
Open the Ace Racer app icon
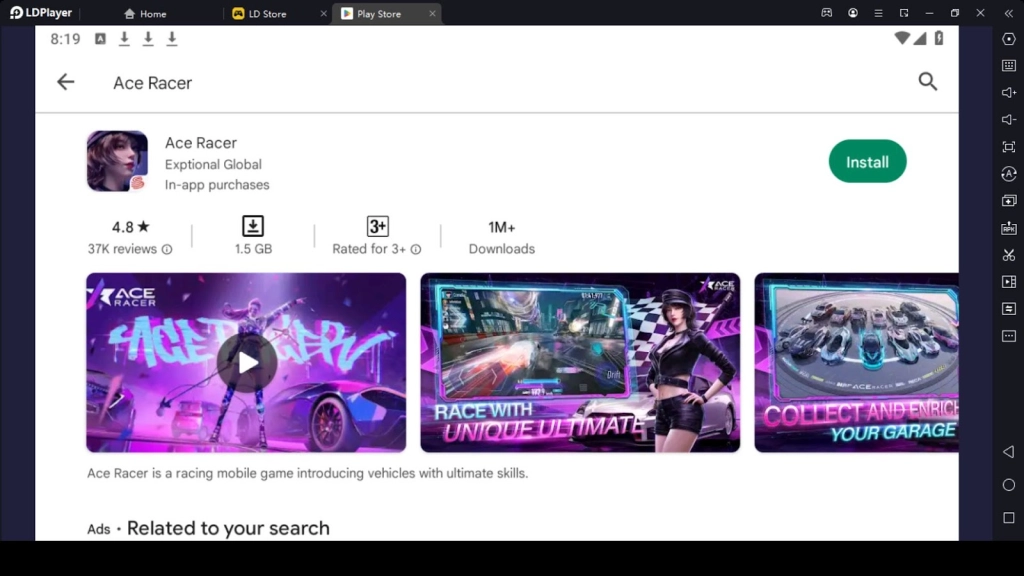pyautogui.click(x=118, y=161)
